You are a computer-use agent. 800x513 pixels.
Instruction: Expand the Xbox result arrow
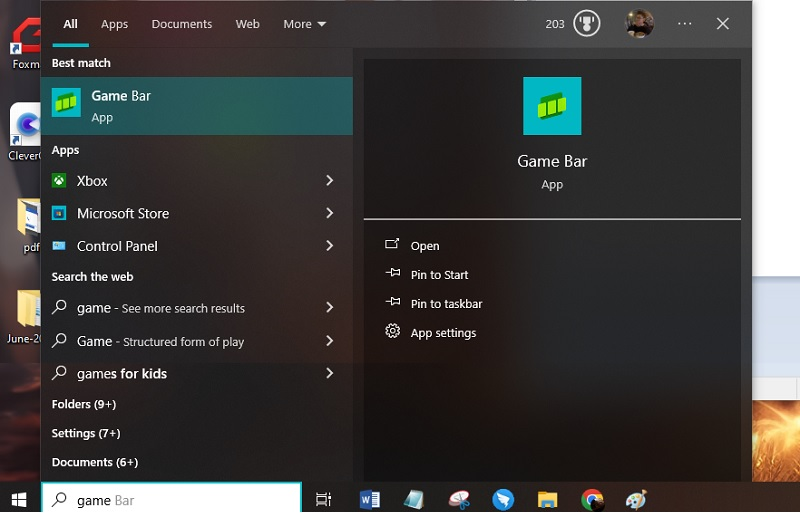[330, 180]
